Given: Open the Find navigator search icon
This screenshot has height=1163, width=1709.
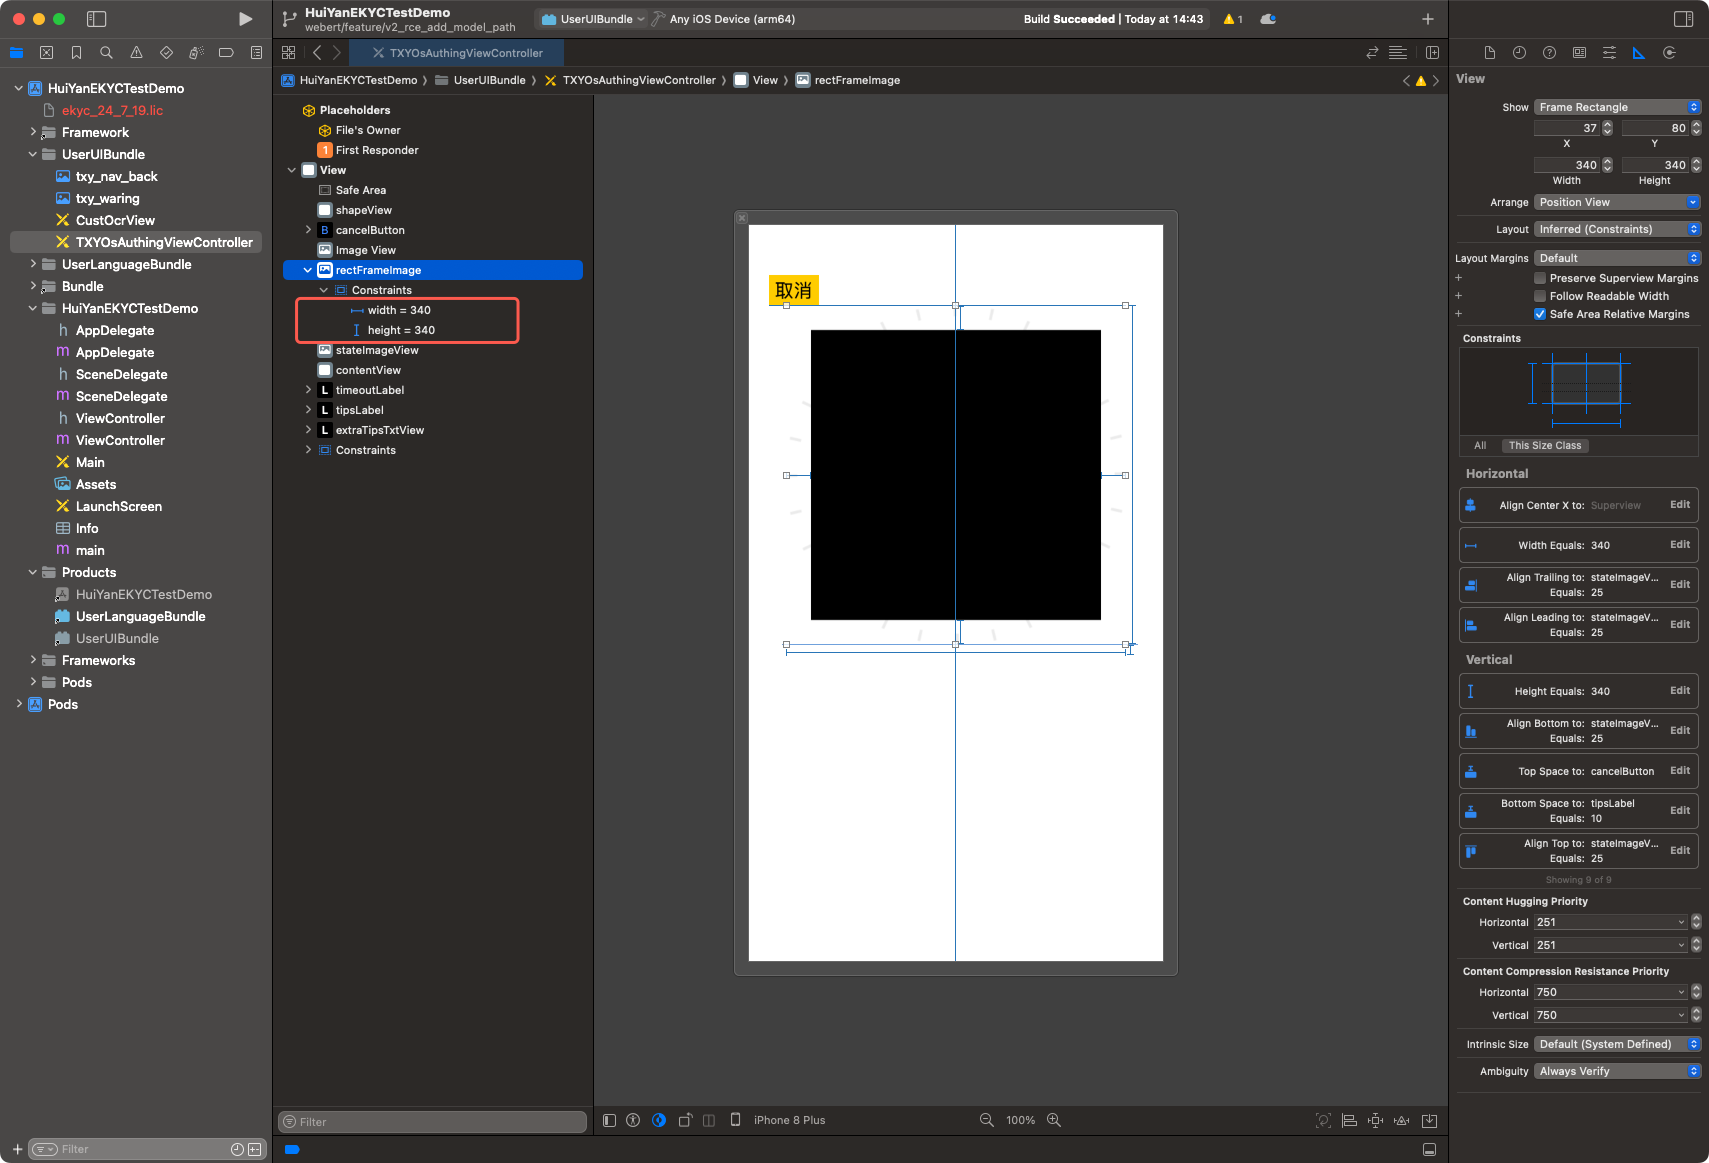Looking at the screenshot, I should (106, 53).
